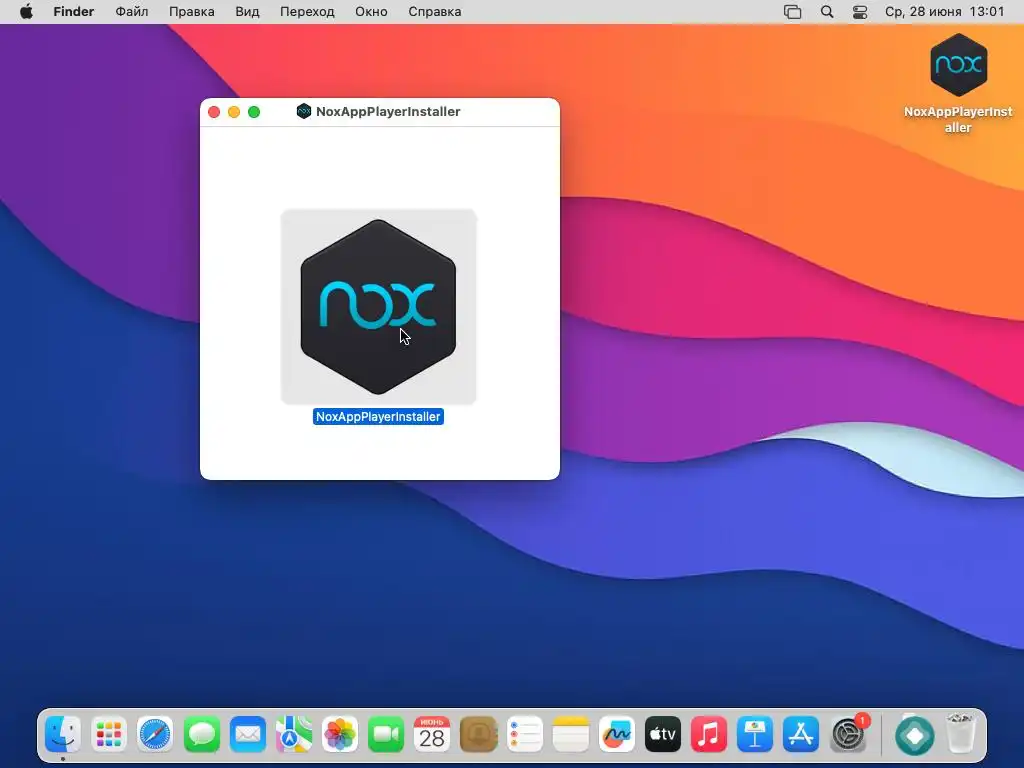Open the Apple TV app from the Dock
The width and height of the screenshot is (1024, 768).
(x=663, y=734)
